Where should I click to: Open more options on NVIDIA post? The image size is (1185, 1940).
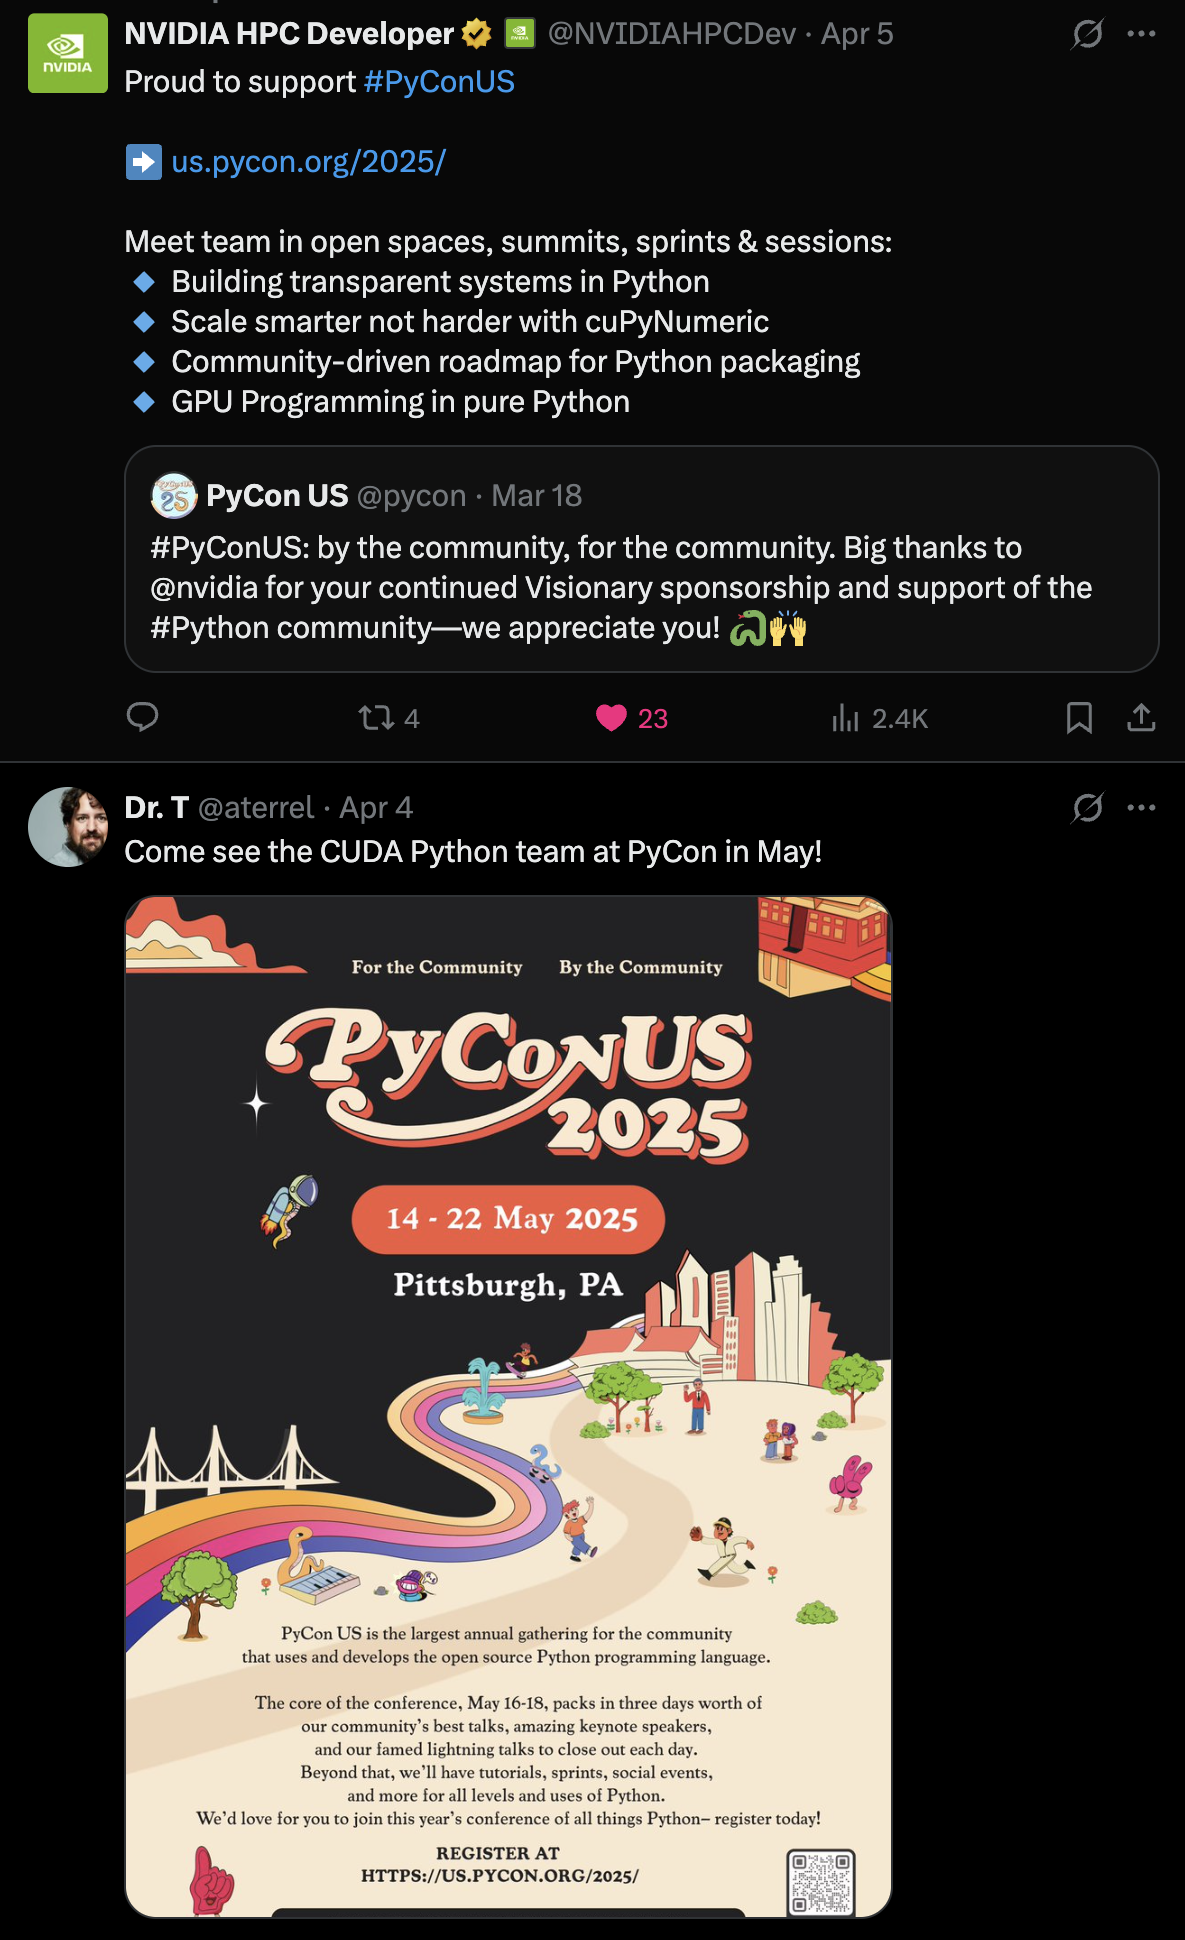pos(1141,34)
